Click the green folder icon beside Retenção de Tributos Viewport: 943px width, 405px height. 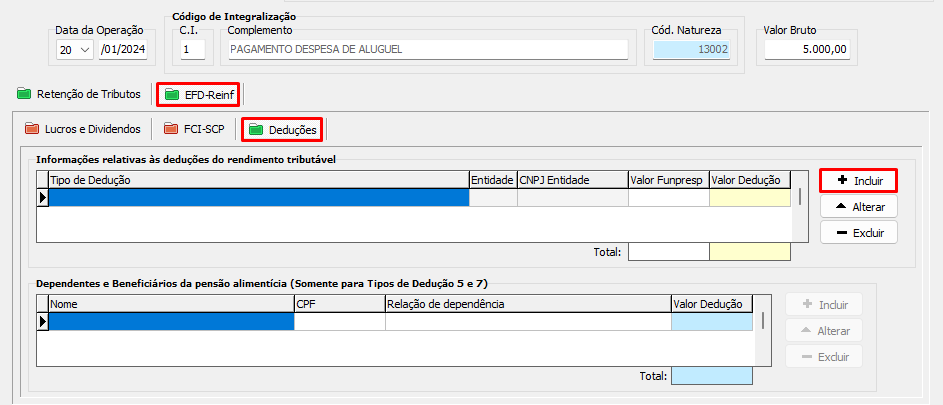click(x=24, y=94)
